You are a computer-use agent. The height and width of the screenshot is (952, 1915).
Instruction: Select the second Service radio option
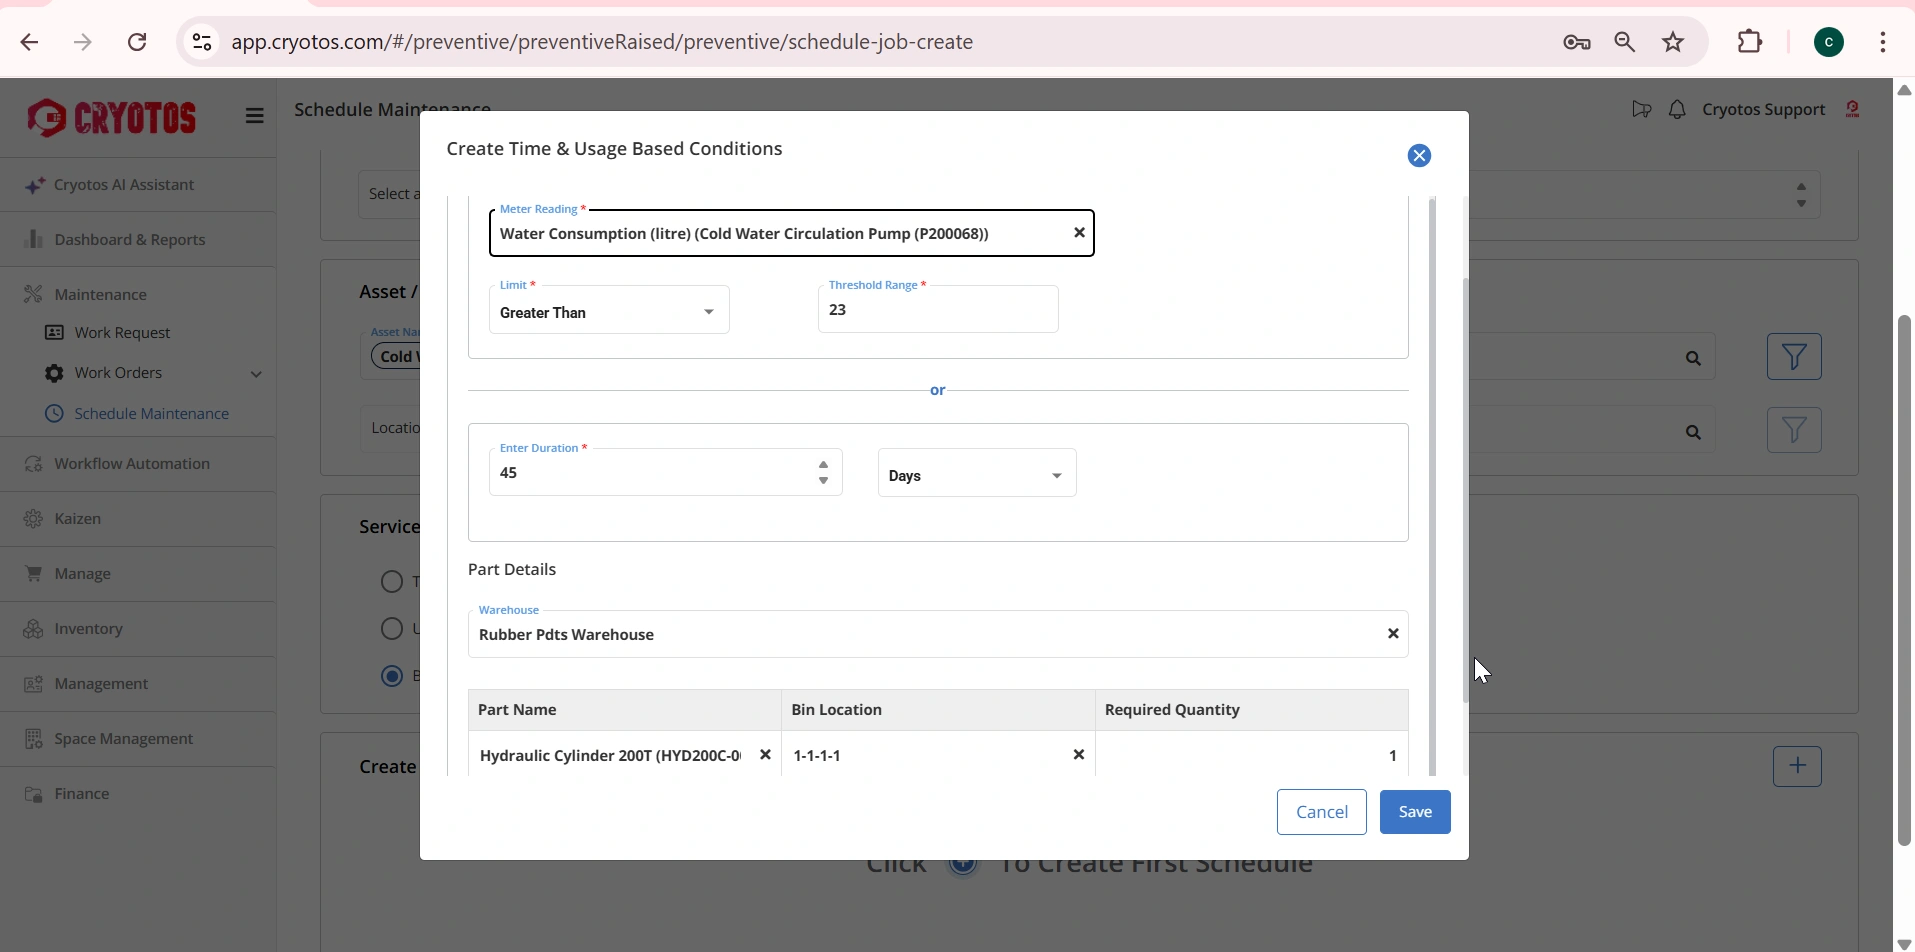click(391, 628)
